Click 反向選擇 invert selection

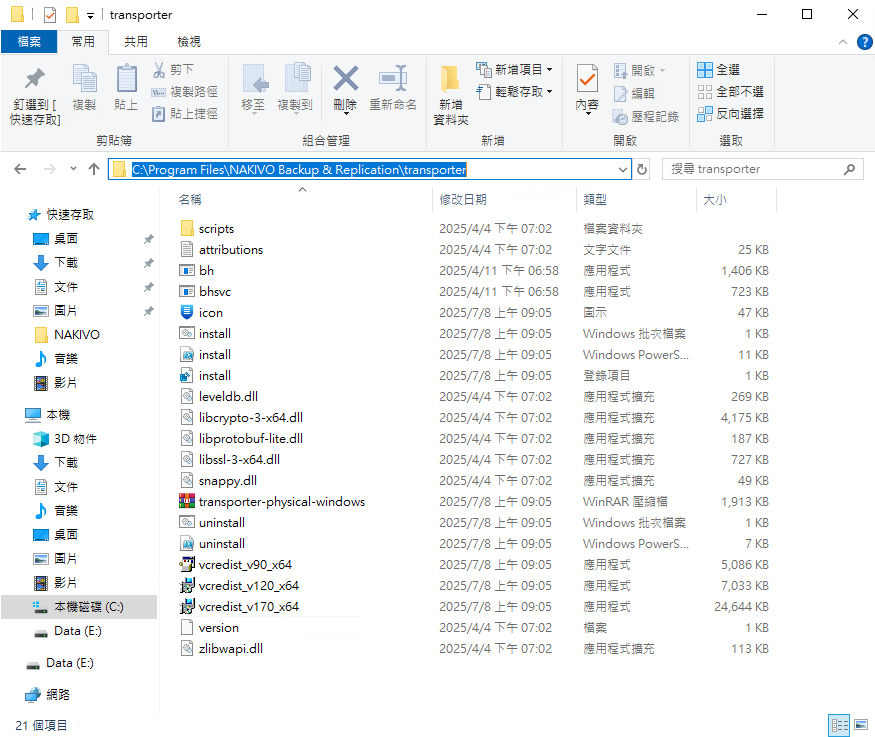pos(730,114)
